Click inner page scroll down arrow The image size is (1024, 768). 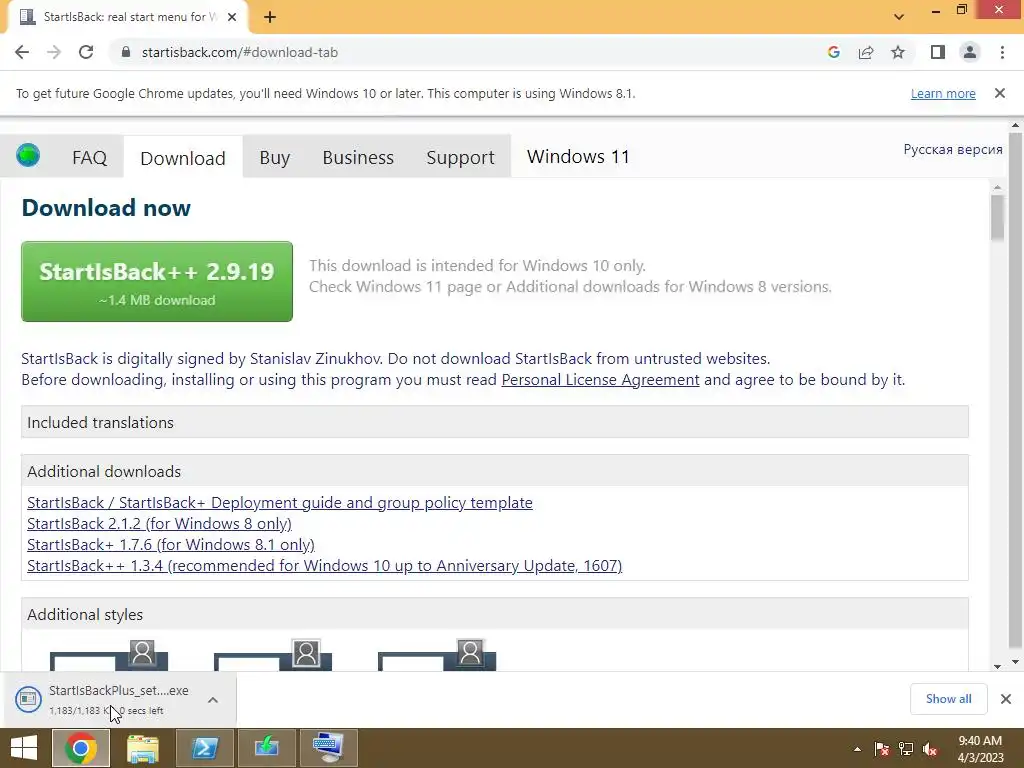point(997,666)
